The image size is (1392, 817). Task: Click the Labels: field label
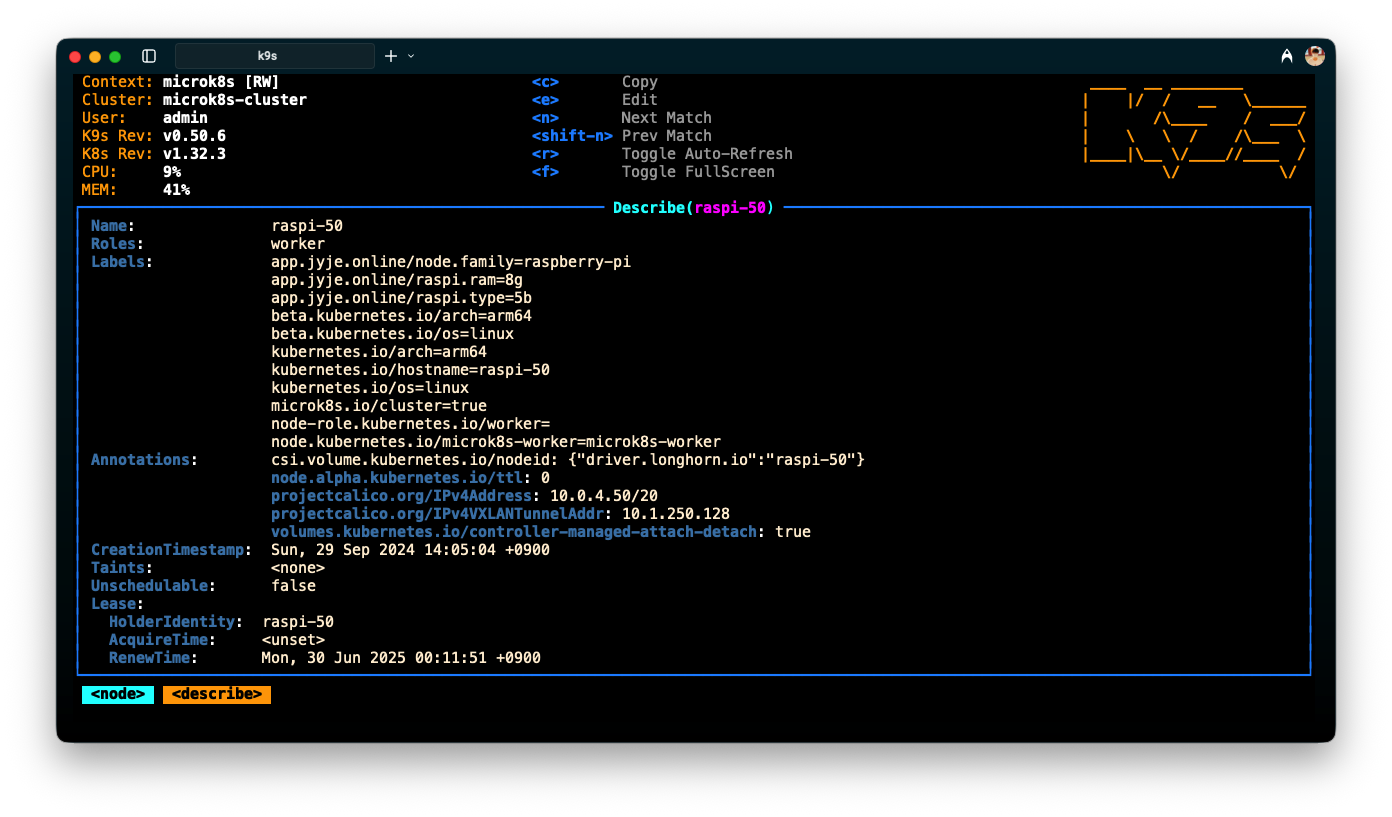(x=122, y=262)
